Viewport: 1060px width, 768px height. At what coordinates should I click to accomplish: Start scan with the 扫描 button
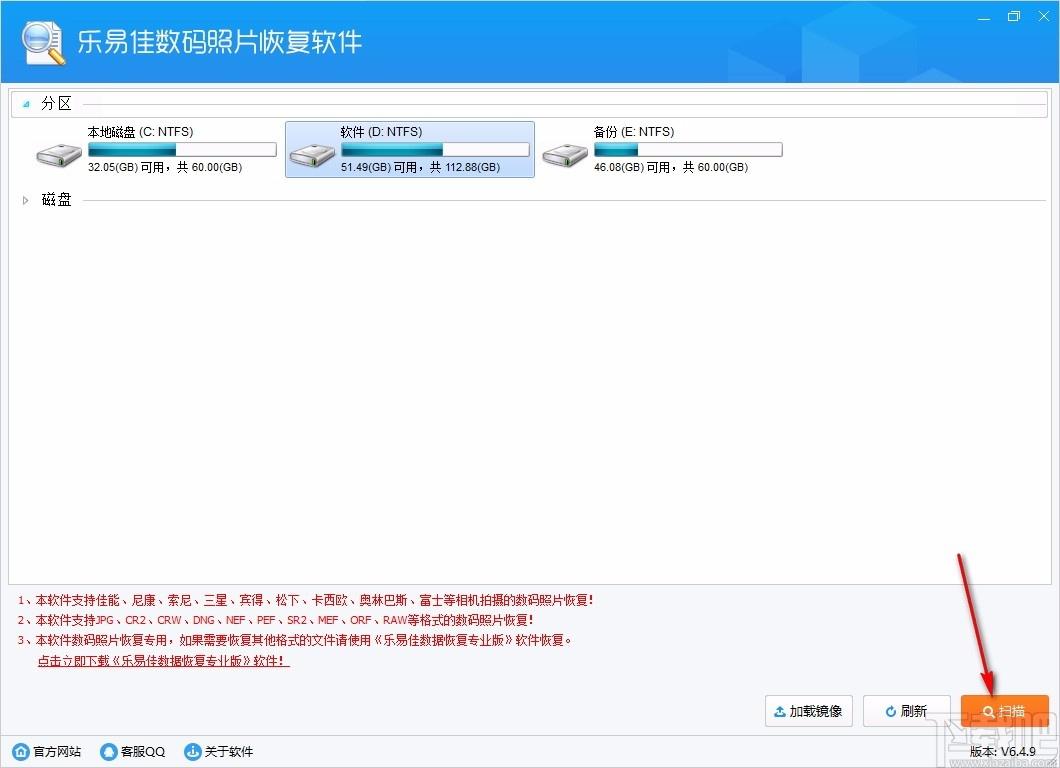coord(1005,711)
